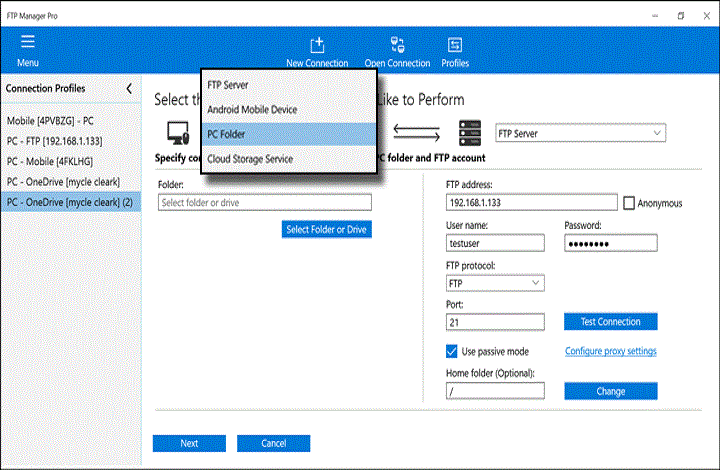The width and height of the screenshot is (720, 470).
Task: Click the PC monitor source icon
Action: pos(179,133)
